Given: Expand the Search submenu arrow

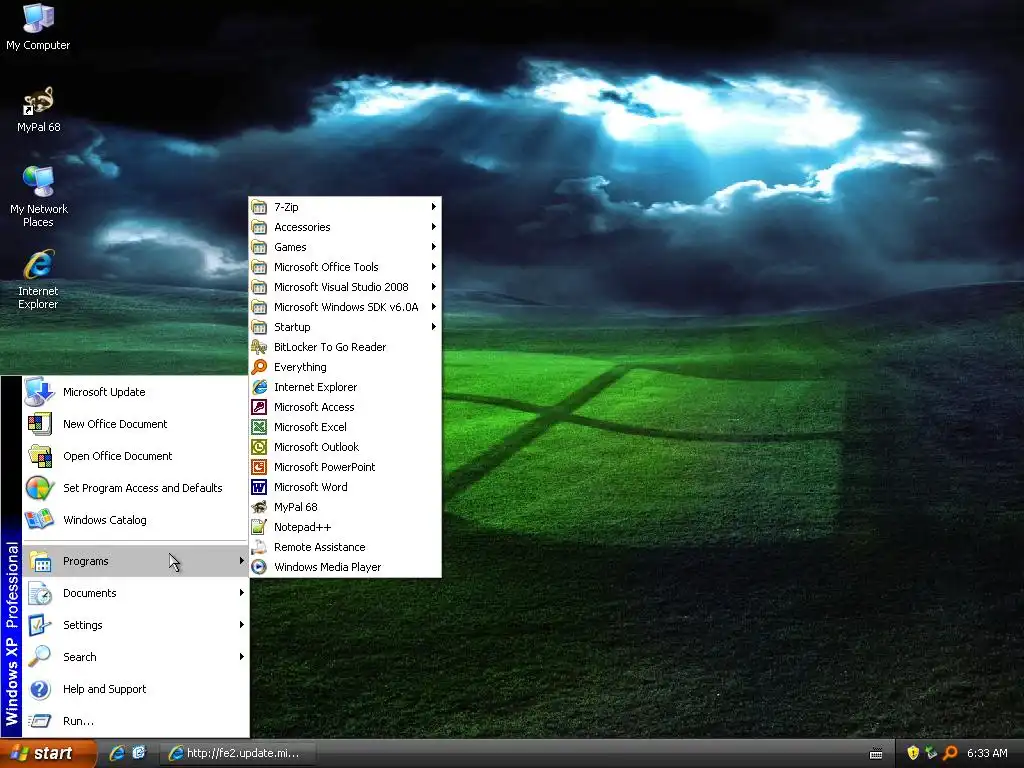Looking at the screenshot, I should (x=242, y=657).
